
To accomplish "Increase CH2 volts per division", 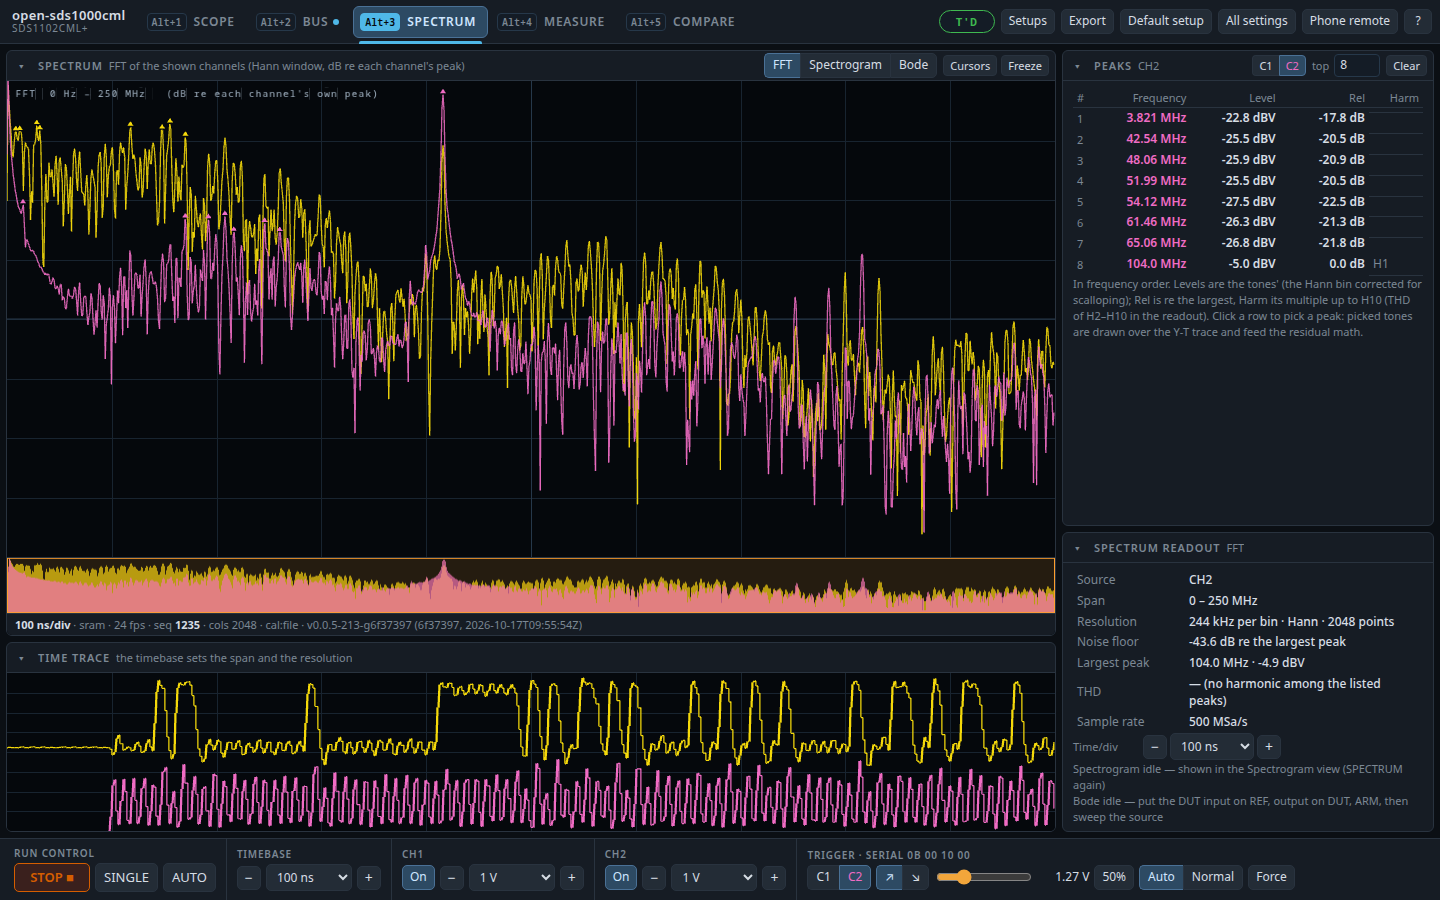I will coord(774,878).
